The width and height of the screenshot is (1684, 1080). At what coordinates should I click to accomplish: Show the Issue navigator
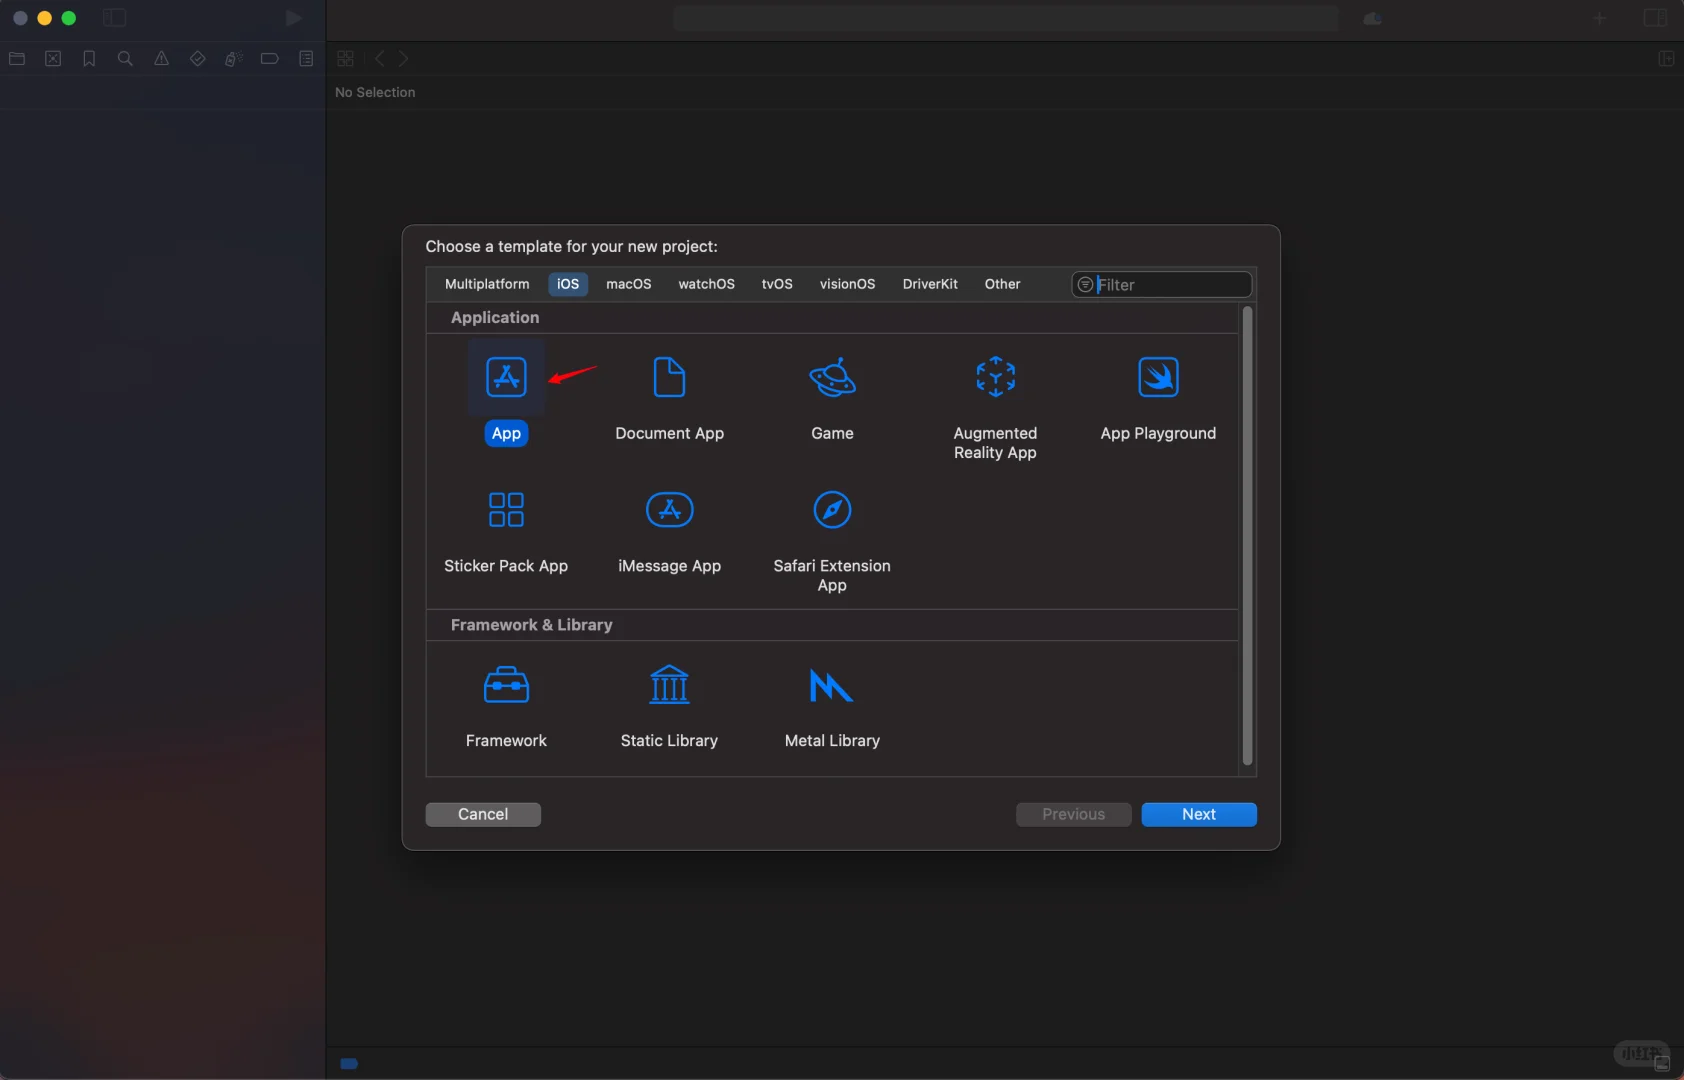point(161,59)
